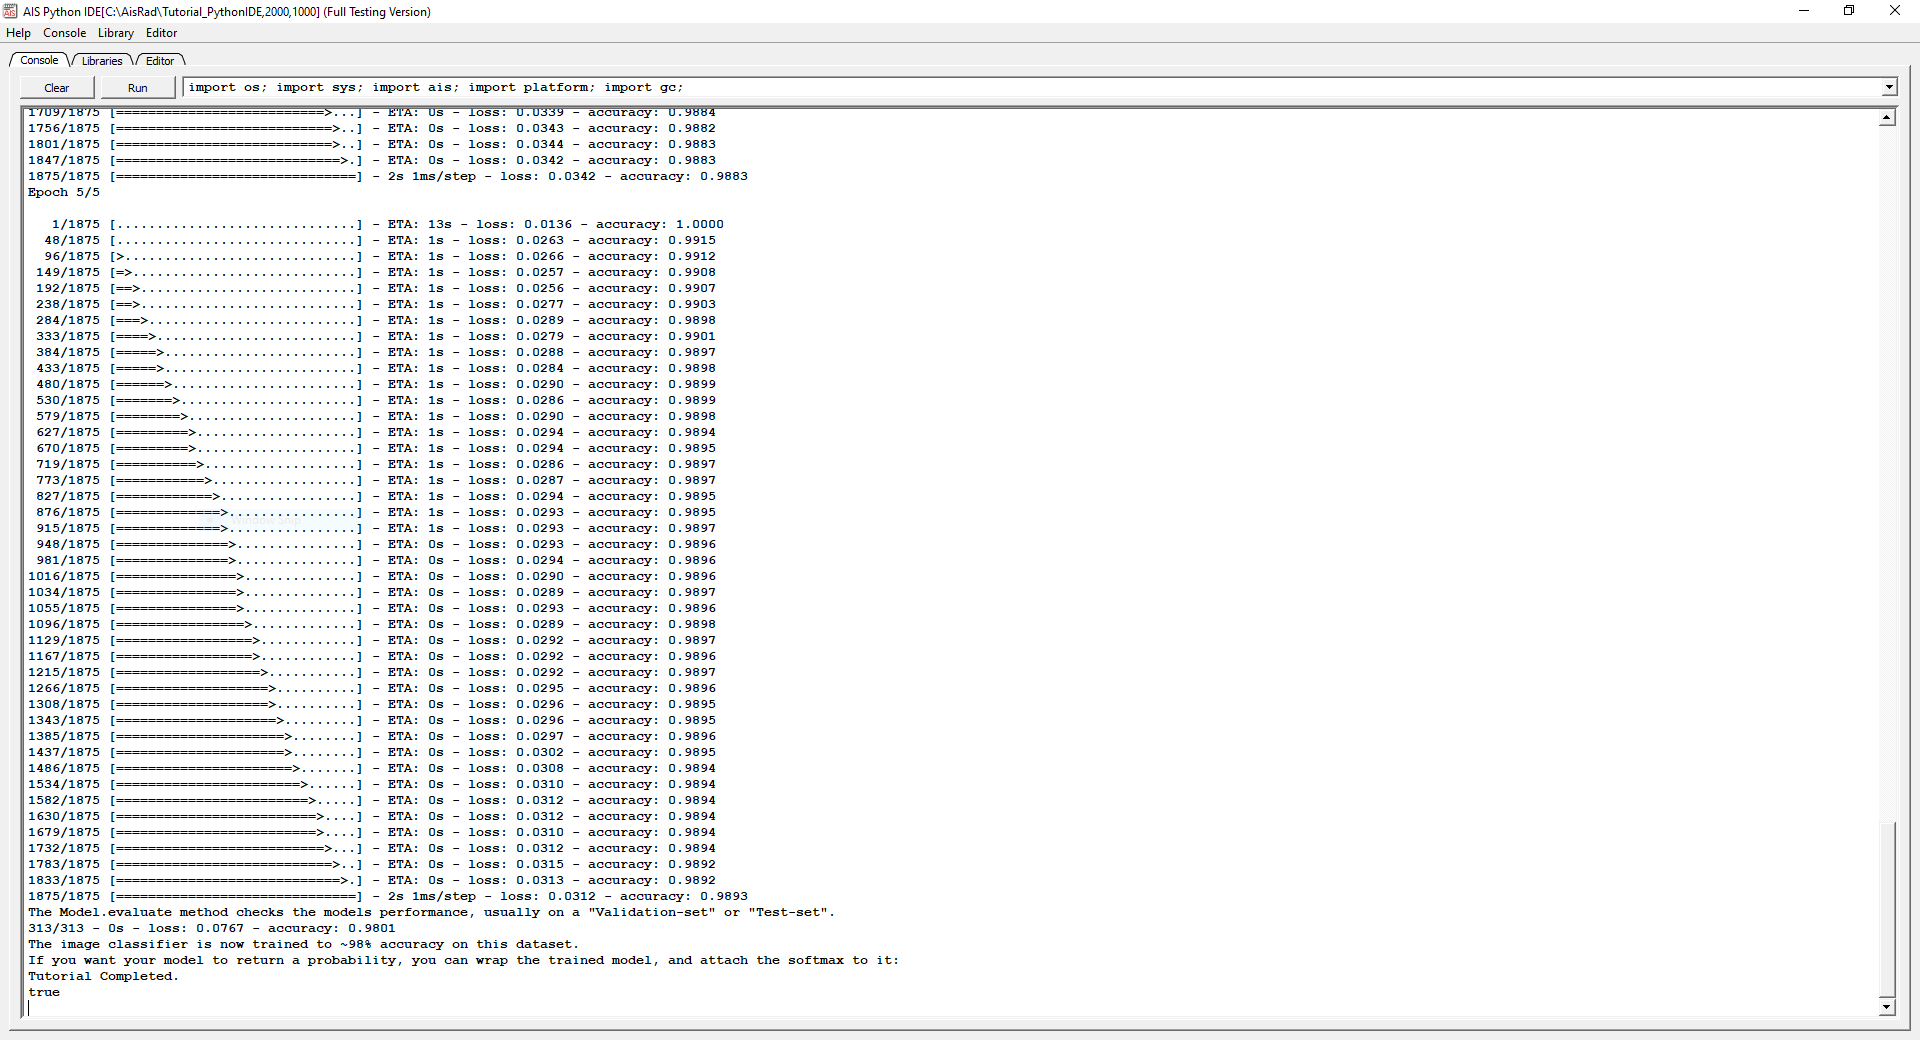1920x1040 pixels.
Task: Open the Library menu
Action: point(115,33)
